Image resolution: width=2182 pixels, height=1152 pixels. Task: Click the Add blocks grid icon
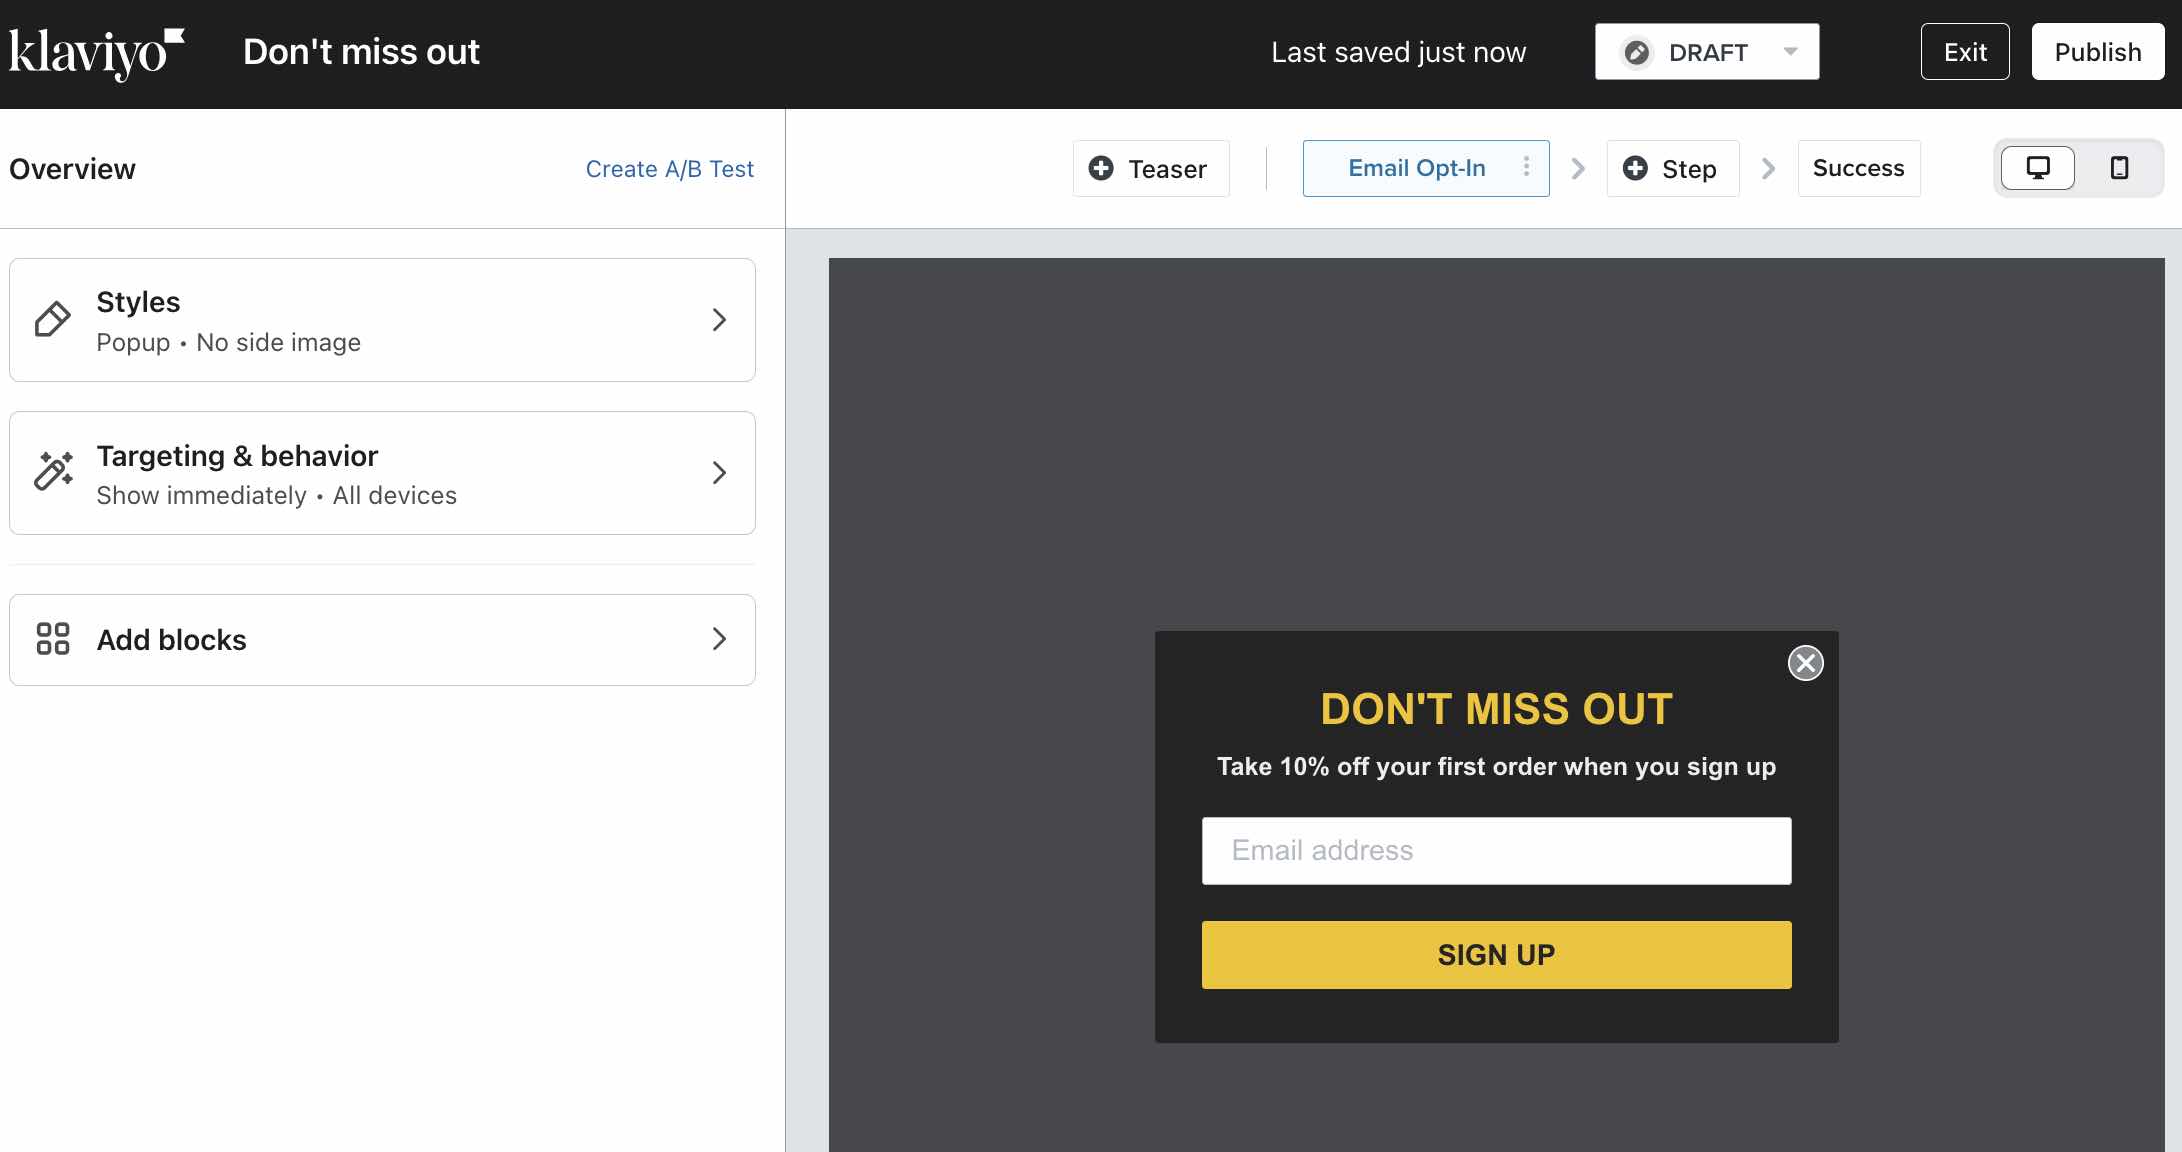click(x=53, y=638)
